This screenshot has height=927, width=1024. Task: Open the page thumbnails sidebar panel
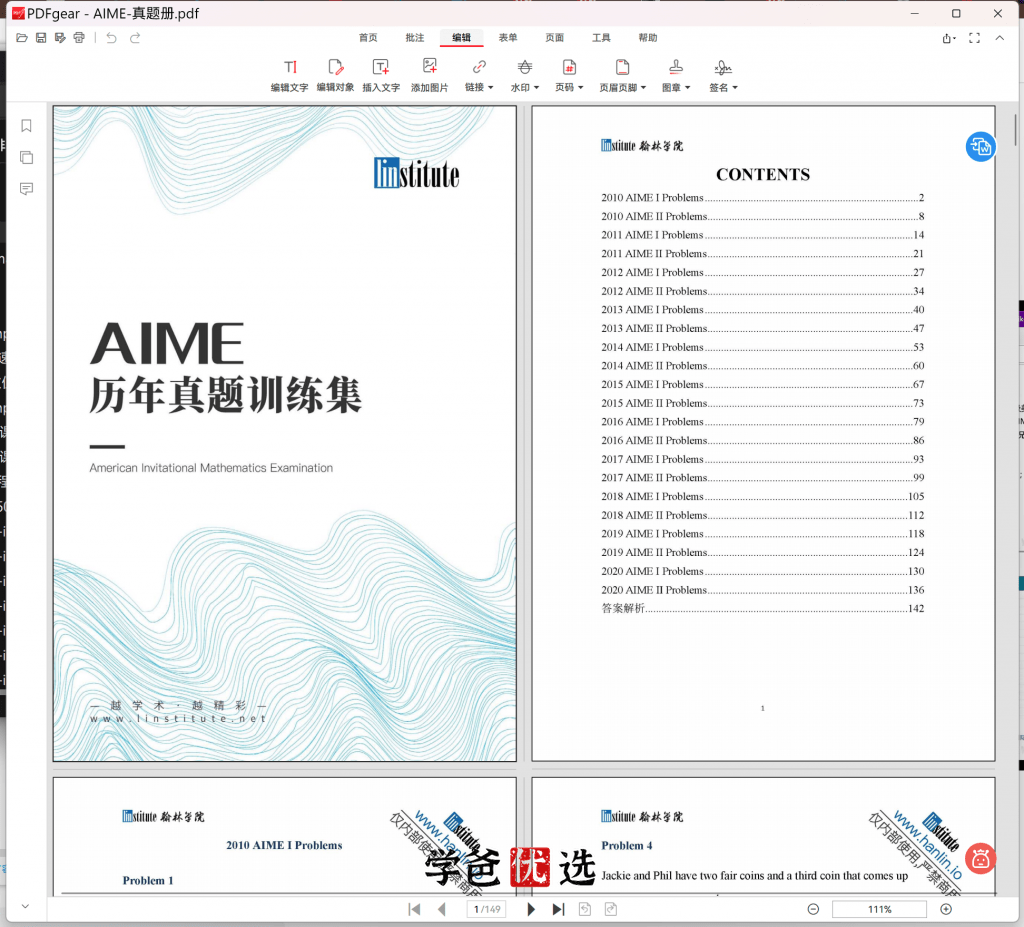pyautogui.click(x=26, y=157)
